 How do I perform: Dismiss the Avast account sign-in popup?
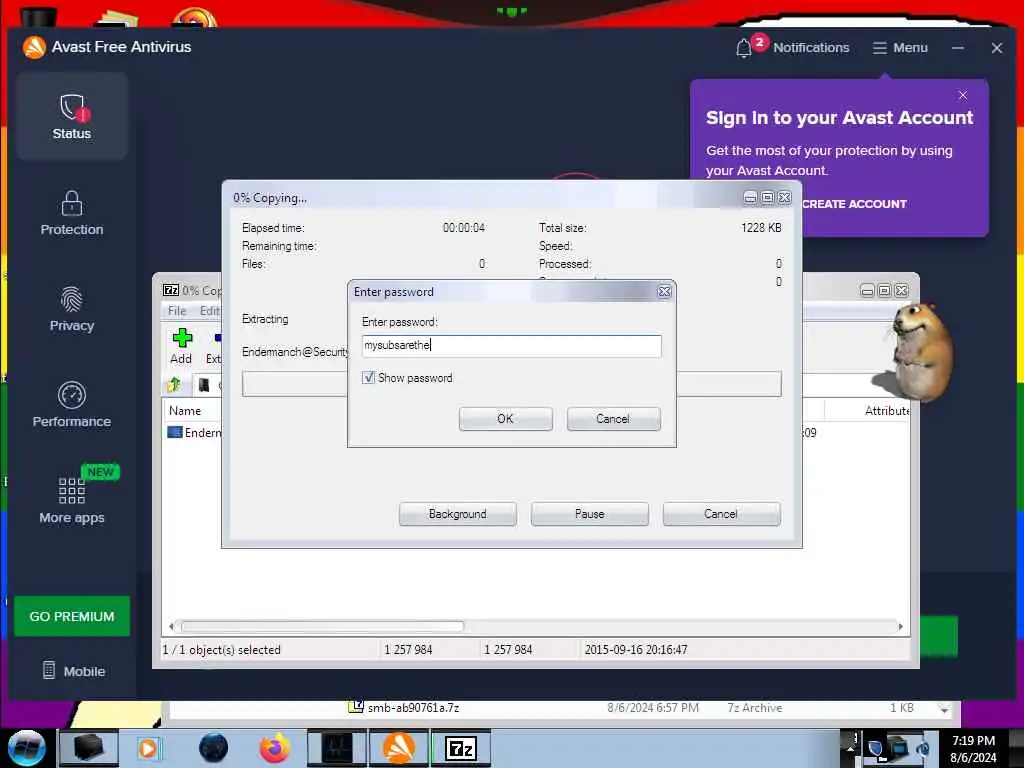click(x=963, y=95)
